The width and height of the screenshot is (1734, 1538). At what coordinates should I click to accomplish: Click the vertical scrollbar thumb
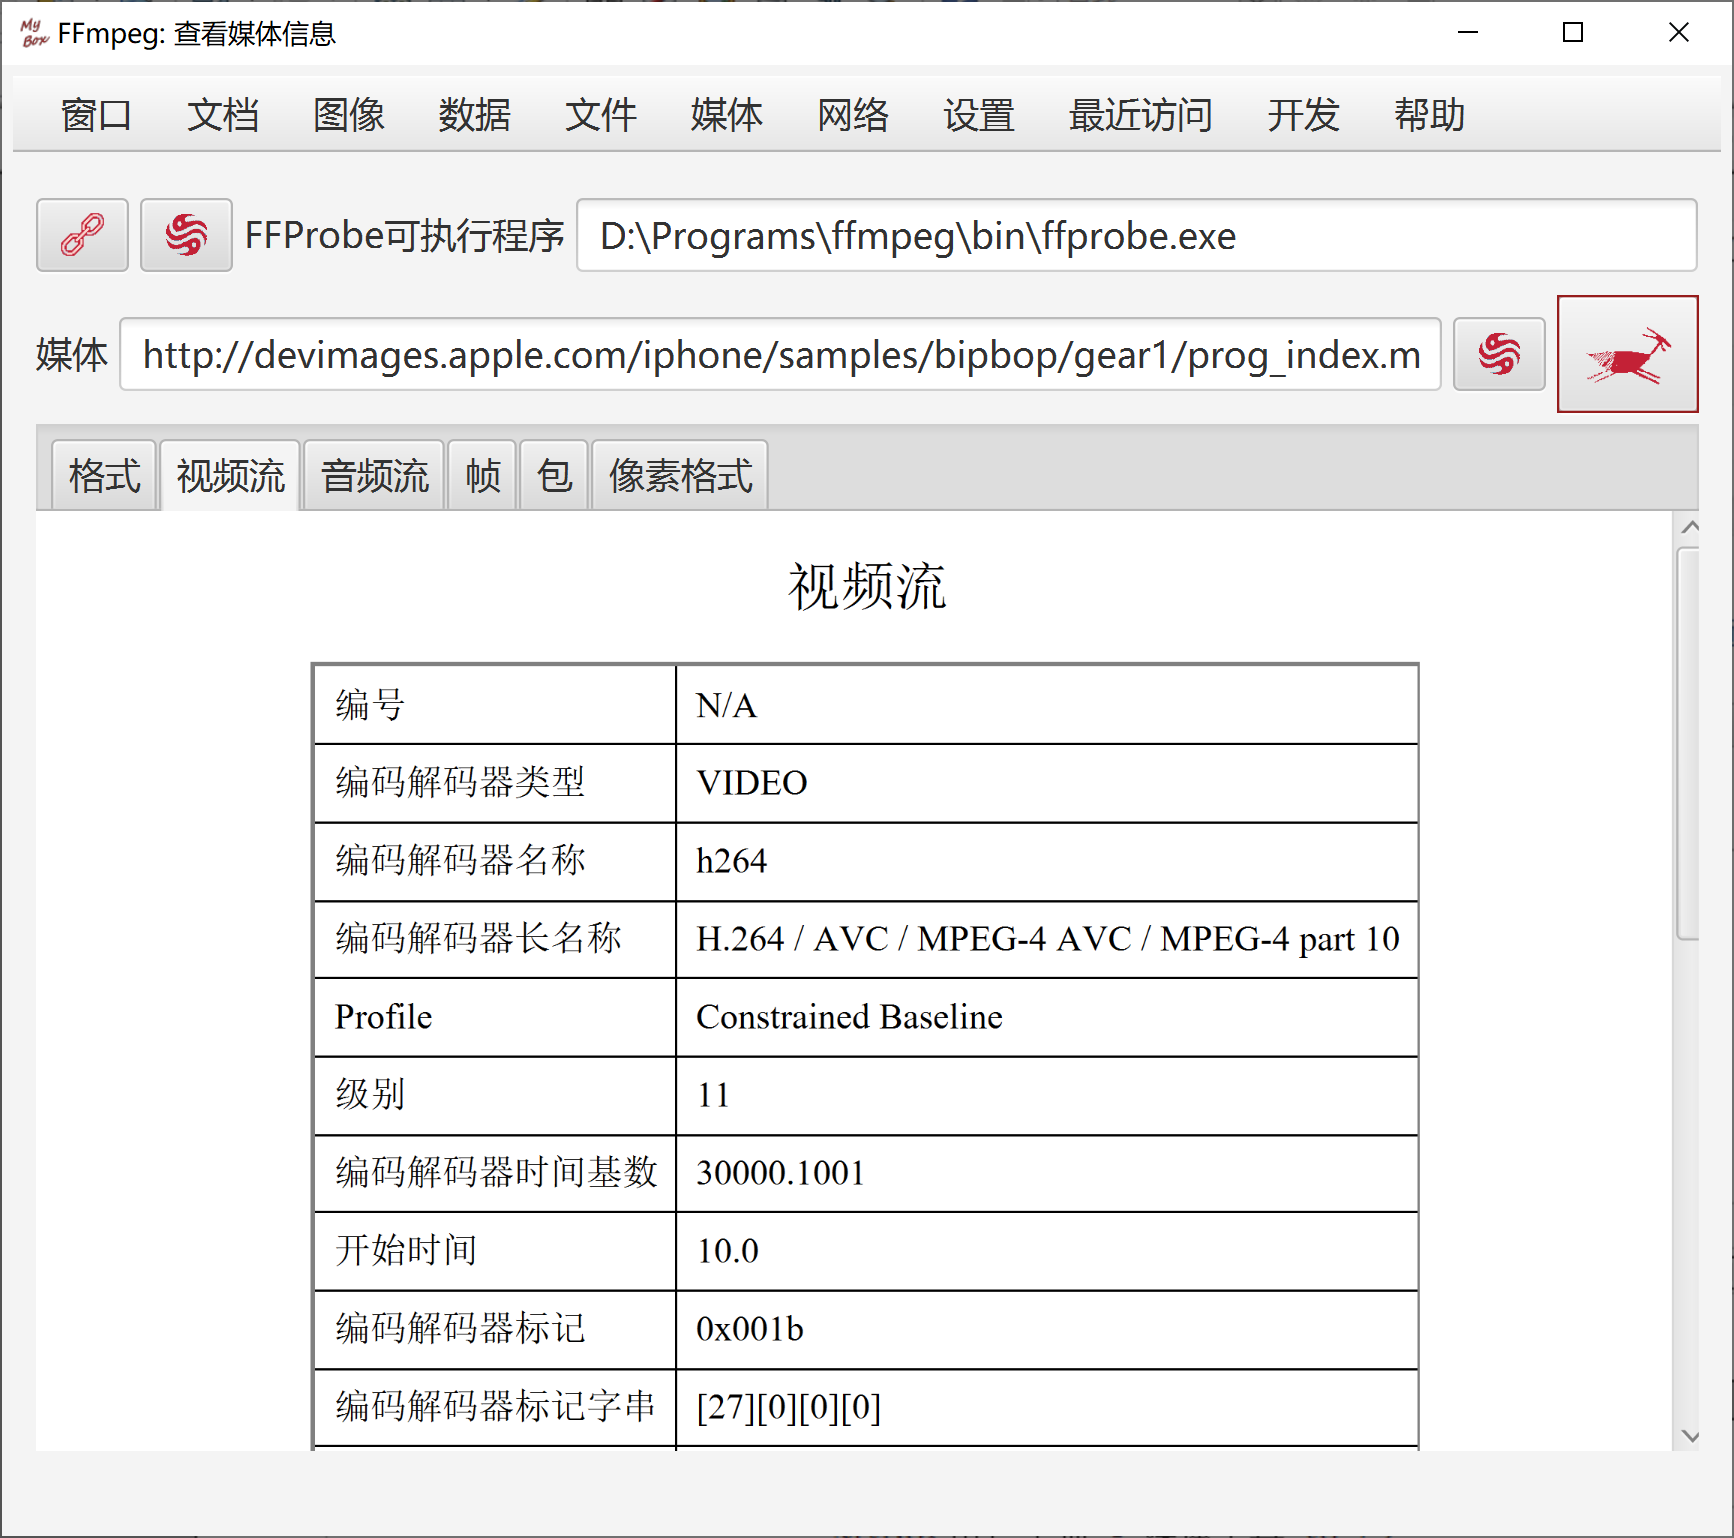pos(1688,743)
